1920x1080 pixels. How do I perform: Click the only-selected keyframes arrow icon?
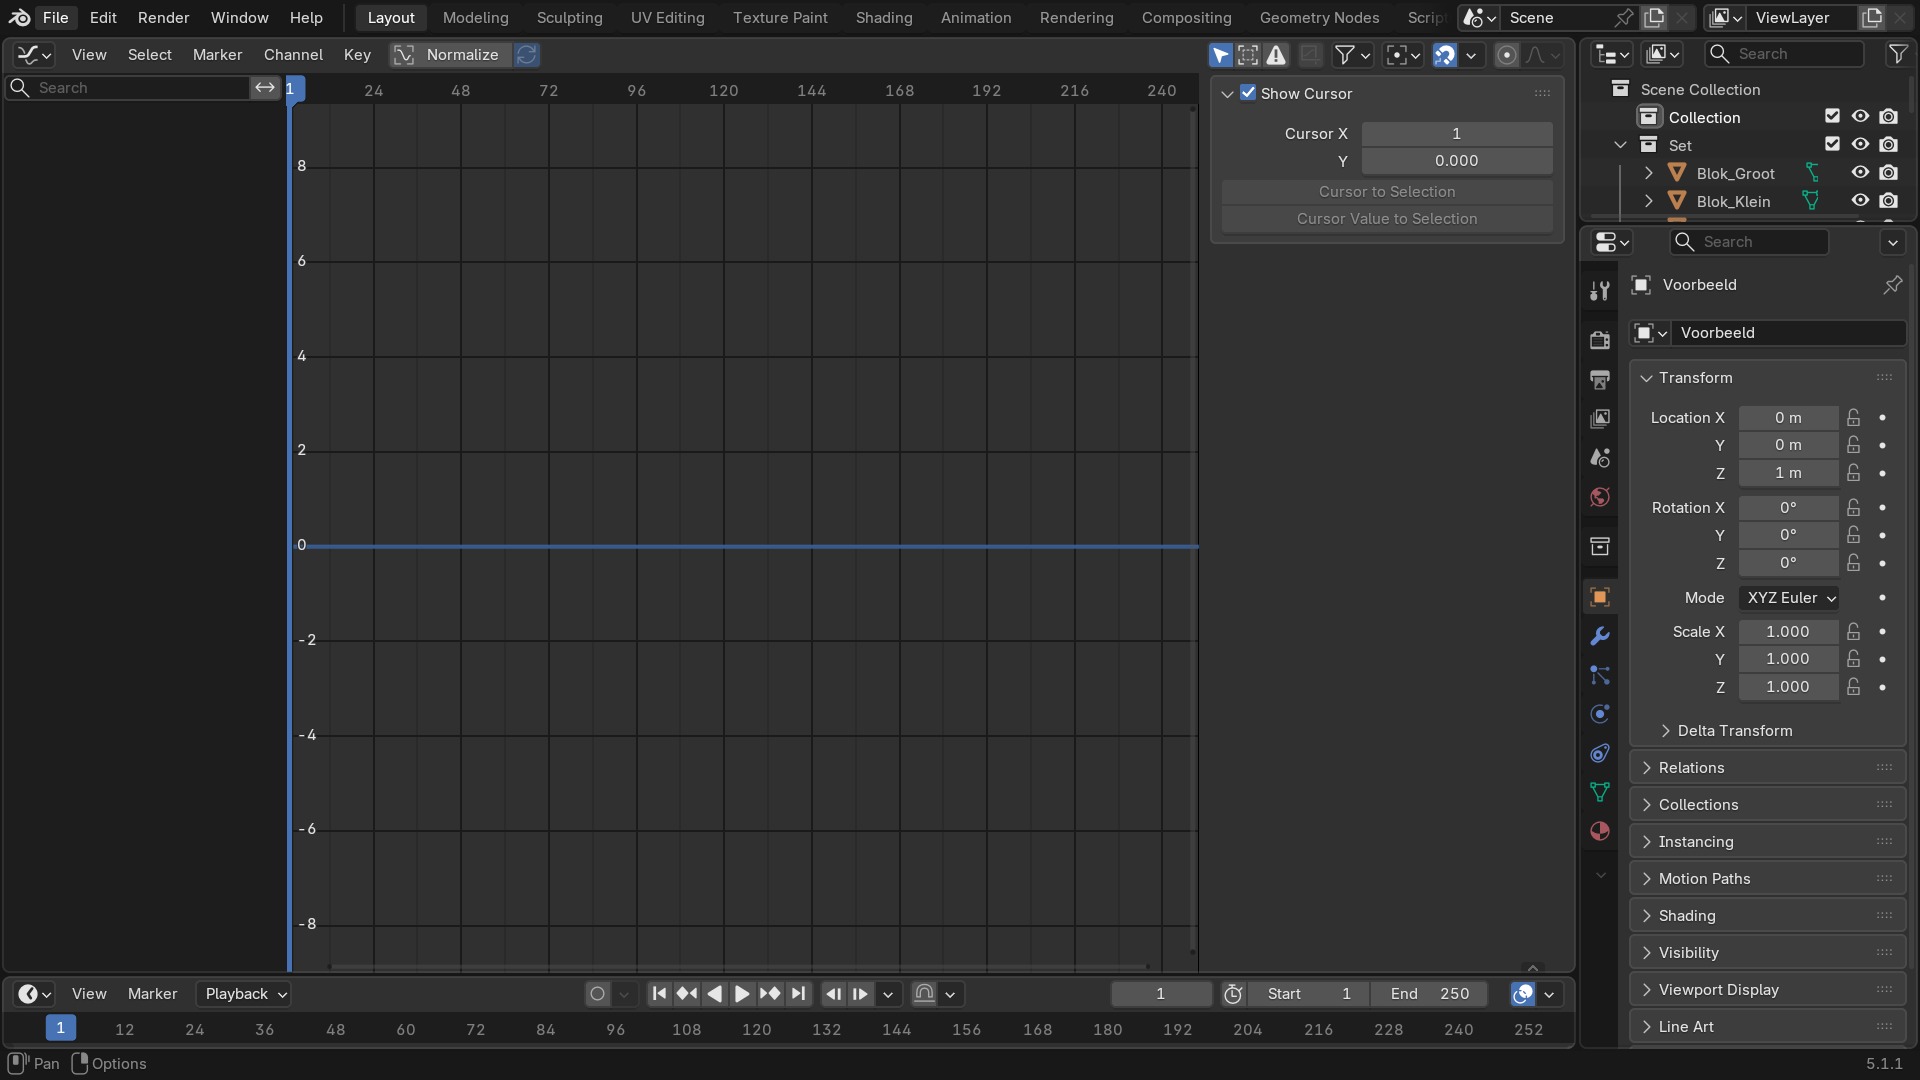click(x=1220, y=55)
